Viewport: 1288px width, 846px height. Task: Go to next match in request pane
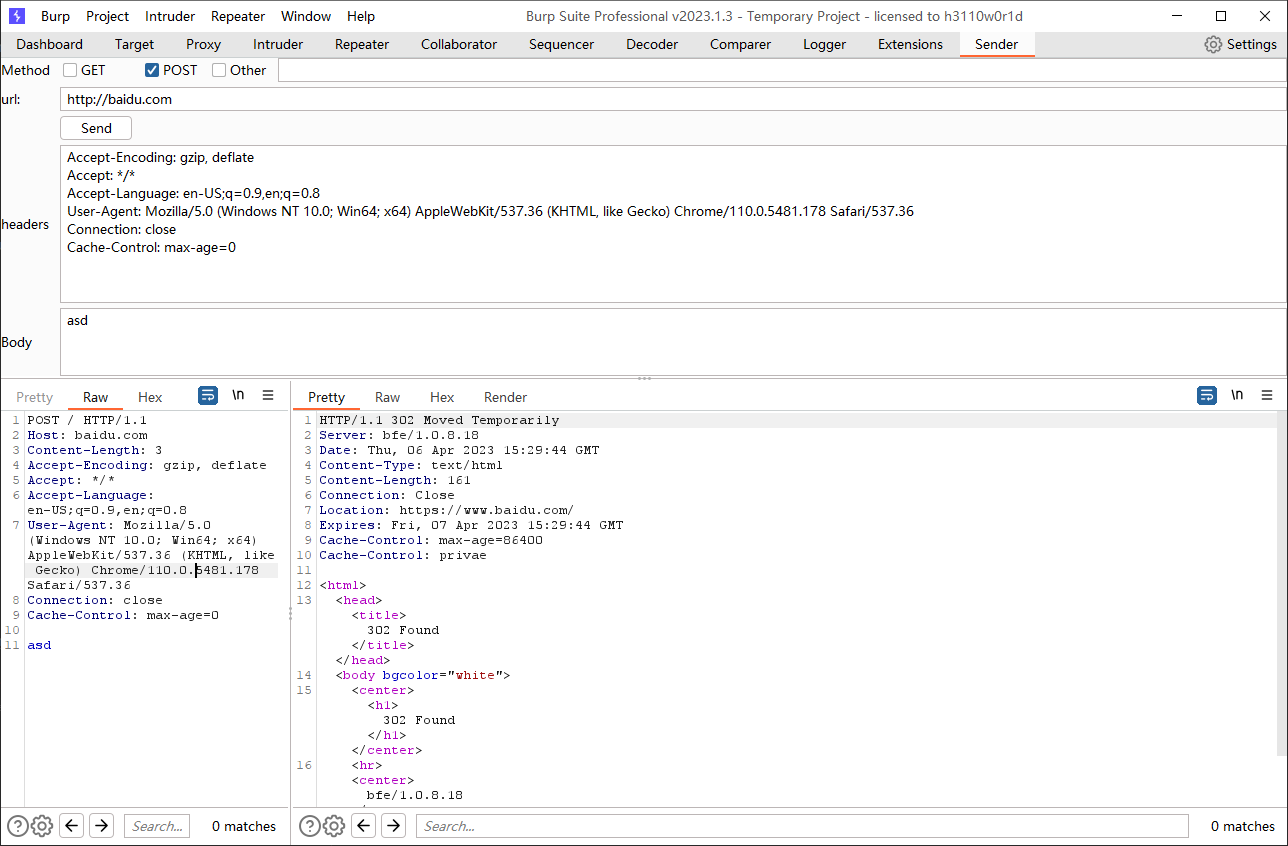coord(101,826)
